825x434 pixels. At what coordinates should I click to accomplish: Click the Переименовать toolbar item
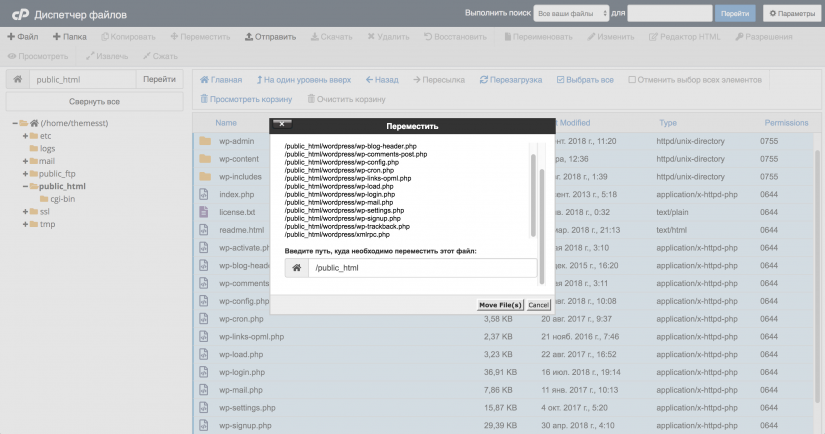coord(538,37)
